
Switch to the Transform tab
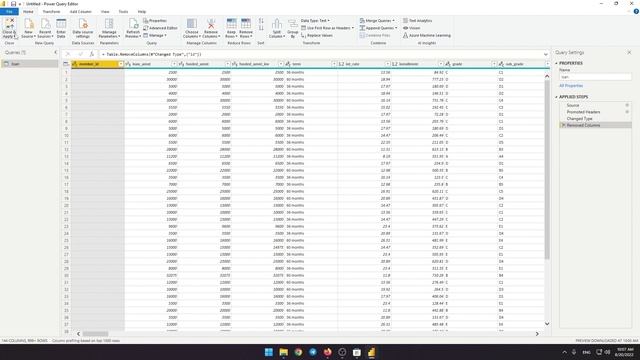[51, 11]
